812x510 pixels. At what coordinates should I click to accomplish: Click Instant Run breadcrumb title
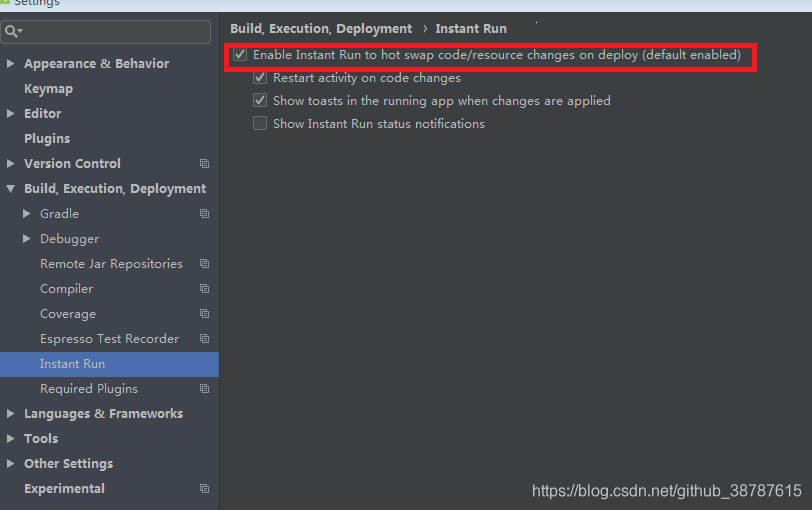point(471,29)
